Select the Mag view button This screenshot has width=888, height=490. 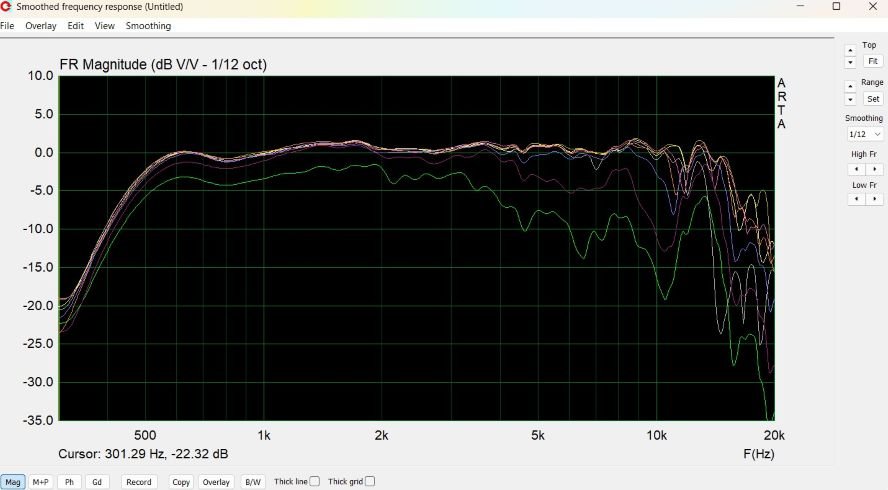pos(13,482)
